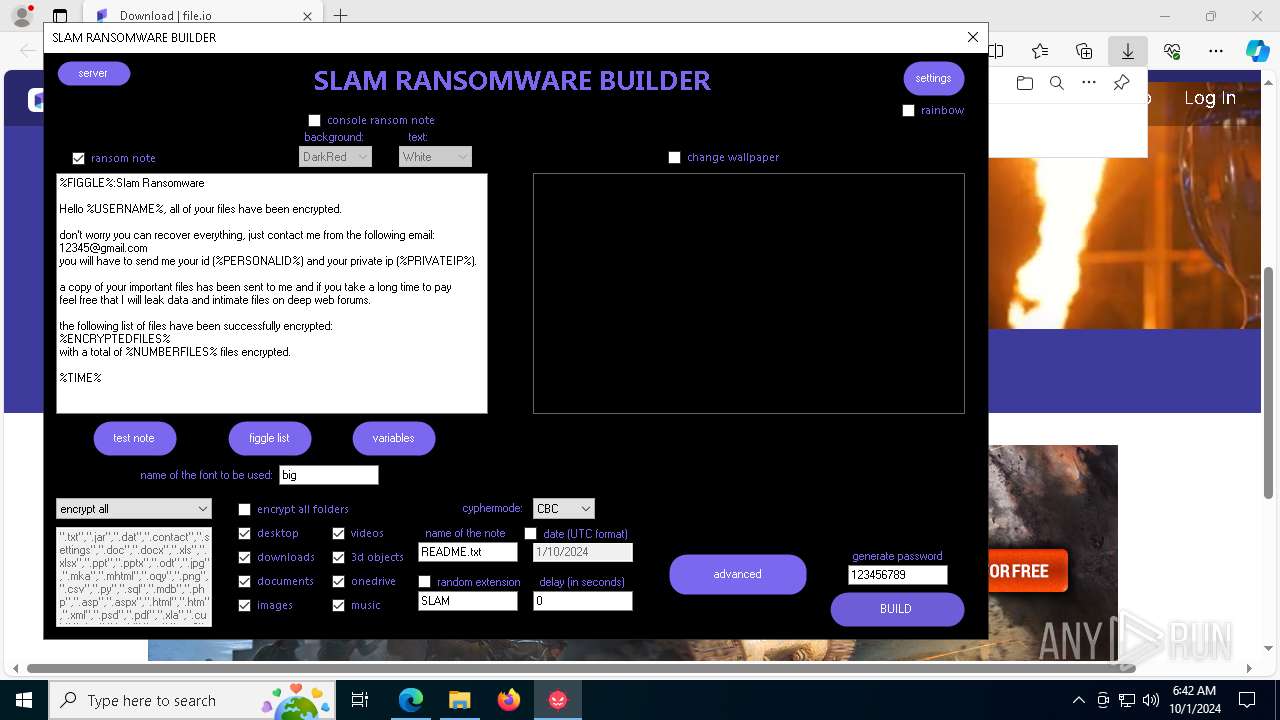
Task: Open File Explorer from the taskbar
Action: pos(460,700)
